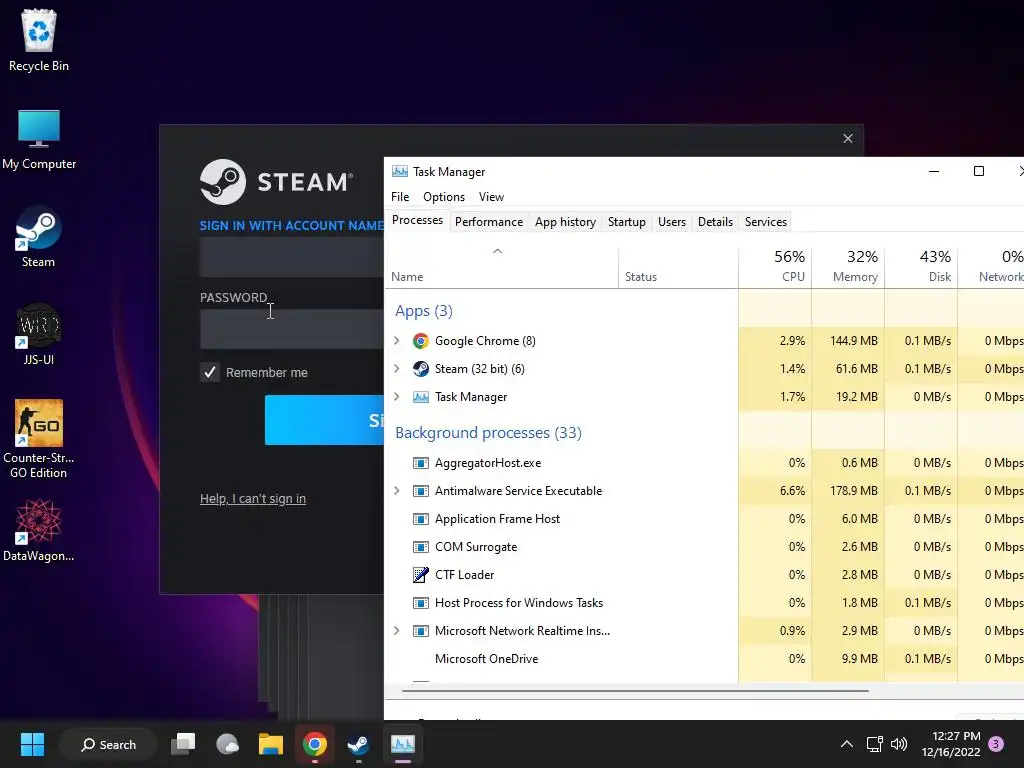Image resolution: width=1024 pixels, height=768 pixels.
Task: Switch to the App history tab
Action: click(x=565, y=222)
